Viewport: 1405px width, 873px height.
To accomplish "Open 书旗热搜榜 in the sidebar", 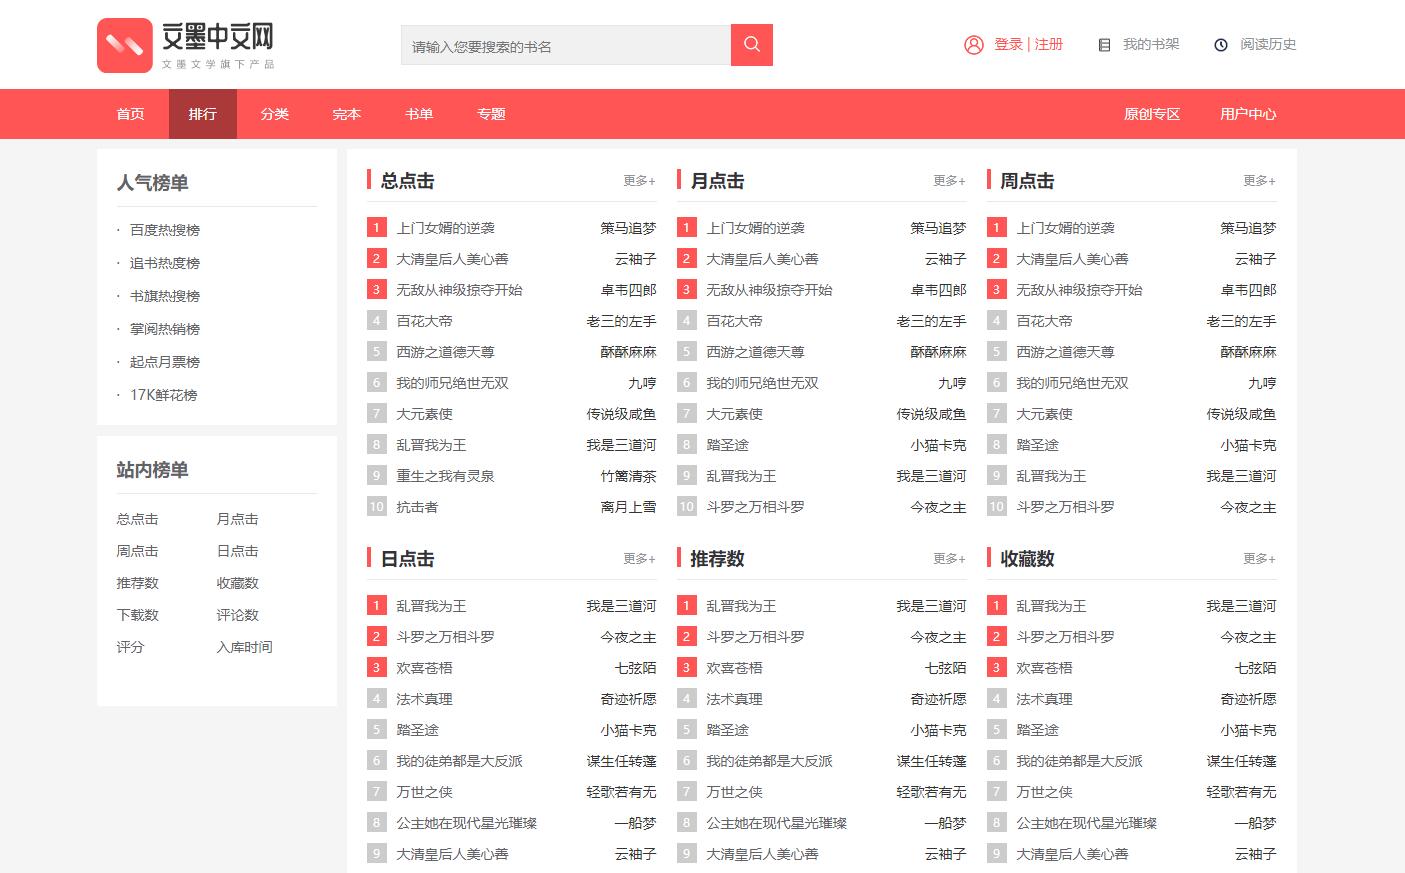I will point(165,296).
